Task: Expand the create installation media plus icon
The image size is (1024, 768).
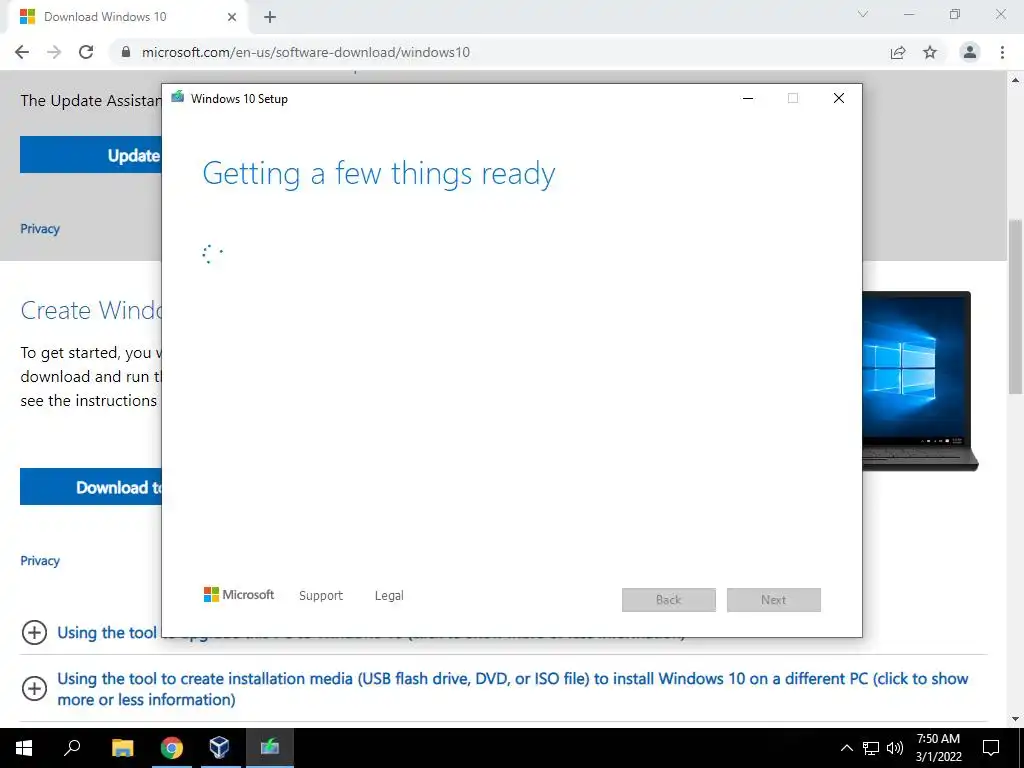Action: click(34, 688)
